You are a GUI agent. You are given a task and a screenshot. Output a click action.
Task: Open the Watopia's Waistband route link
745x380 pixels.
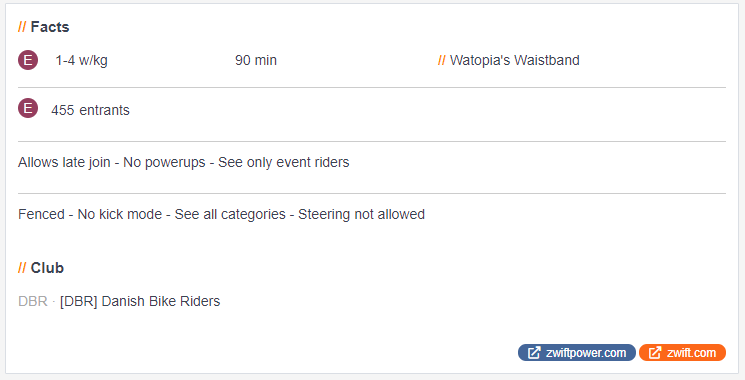pos(515,60)
